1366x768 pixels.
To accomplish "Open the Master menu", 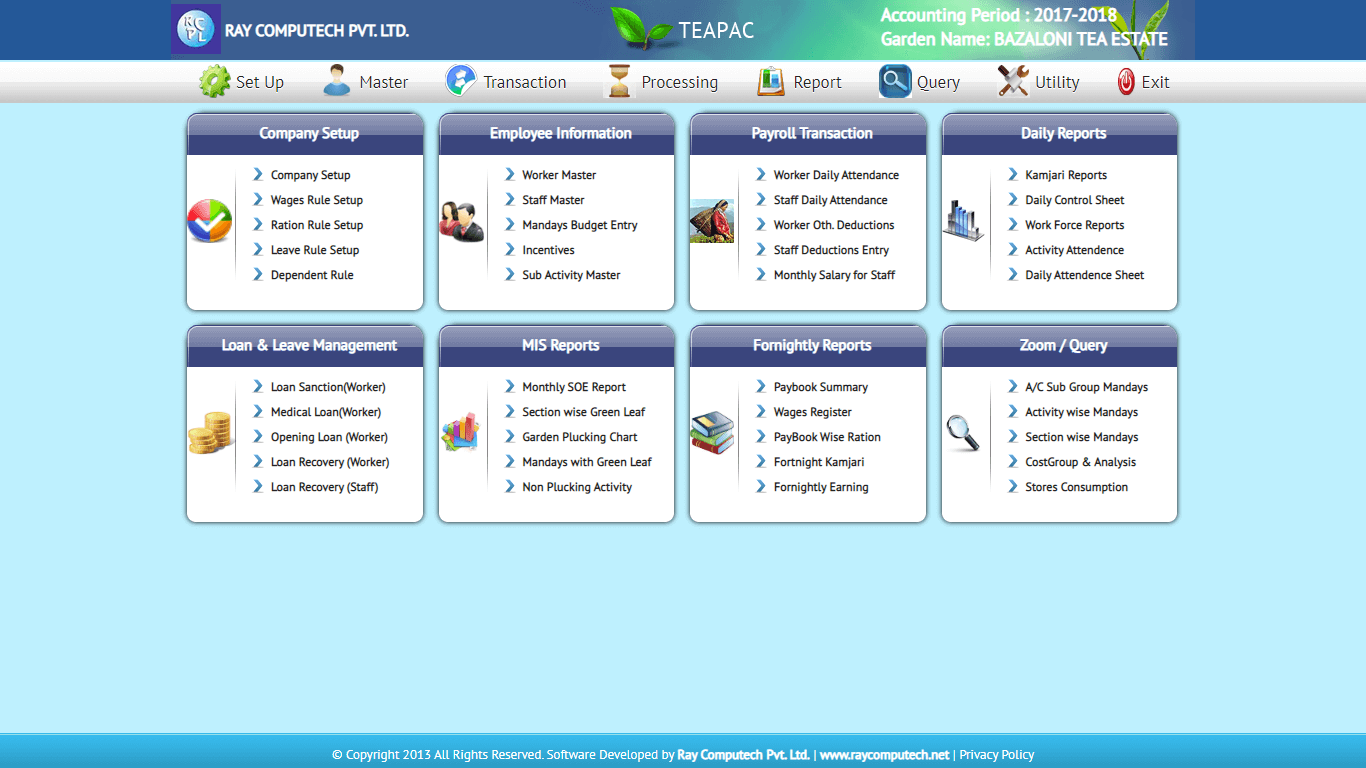I will (x=384, y=82).
